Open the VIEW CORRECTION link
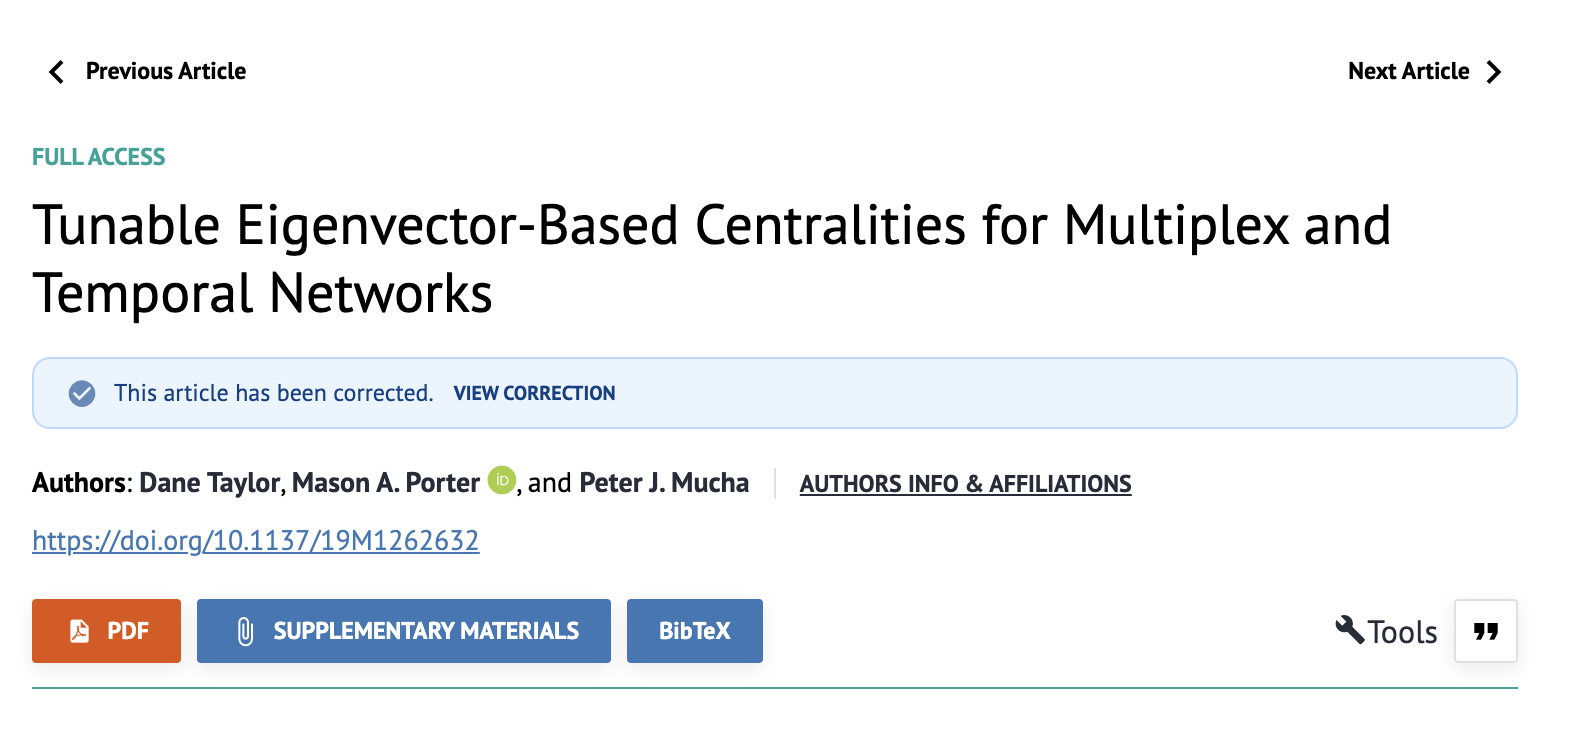The width and height of the screenshot is (1588, 744). 534,394
